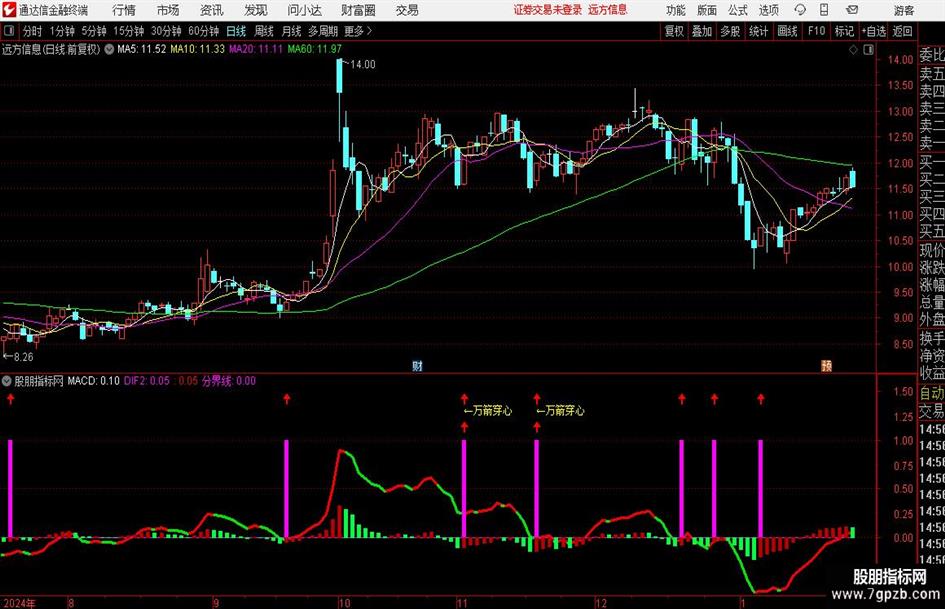Switch to the 周线 weekly tab
Image resolution: width=945 pixels, height=609 pixels.
click(x=263, y=31)
